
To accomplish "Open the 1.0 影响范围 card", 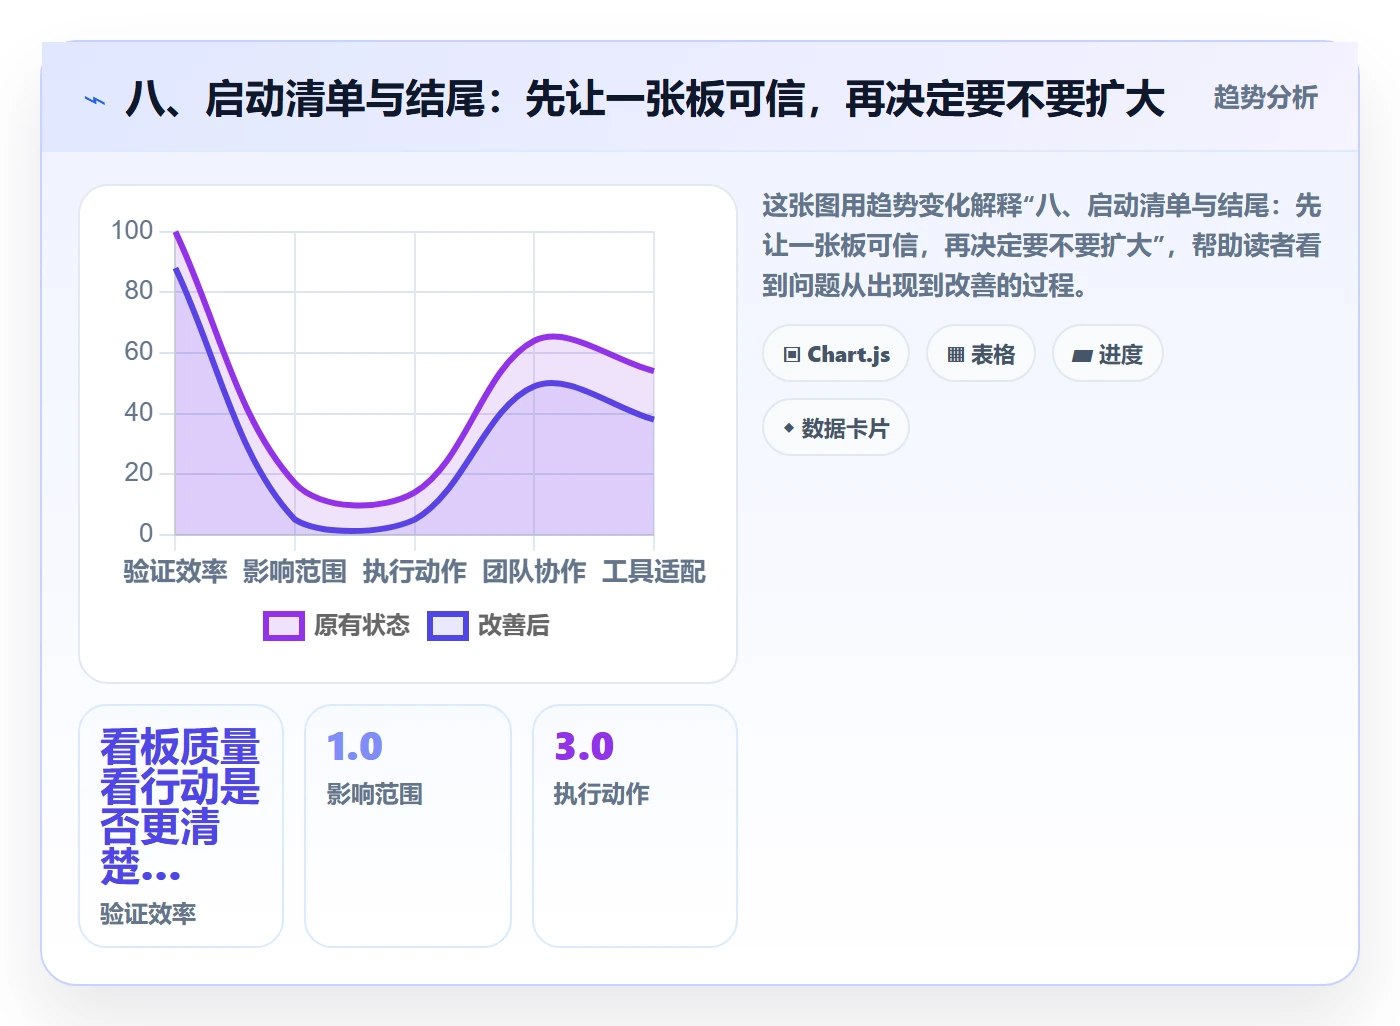I will coord(408,826).
